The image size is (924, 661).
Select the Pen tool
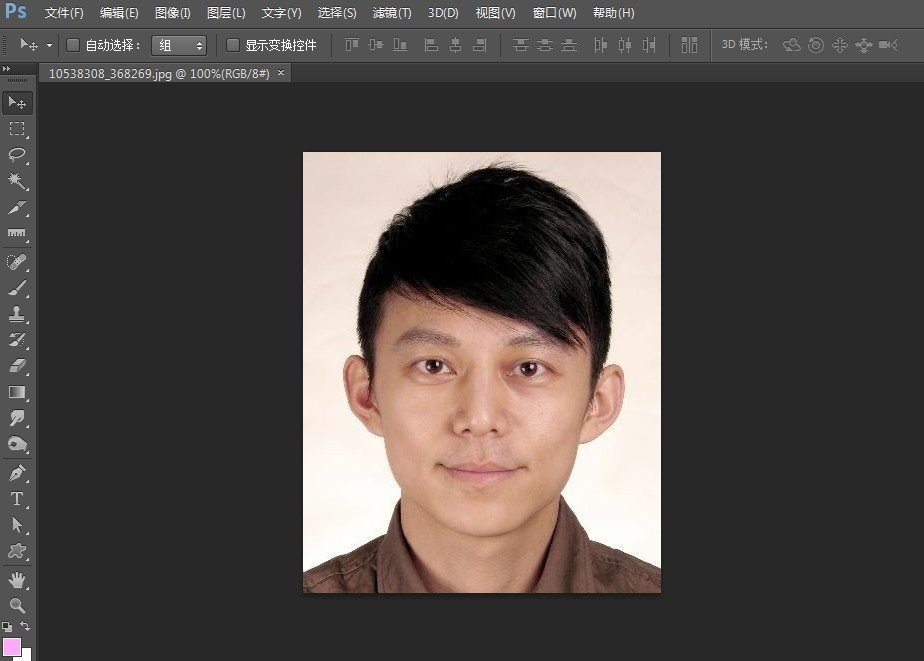coord(16,471)
